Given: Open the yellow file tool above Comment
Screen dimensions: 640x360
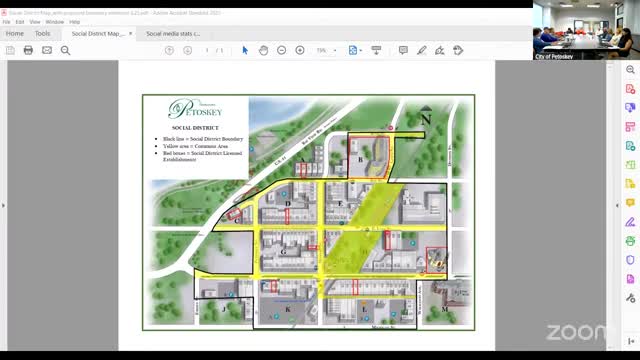Looking at the screenshot, I should click(x=630, y=184).
